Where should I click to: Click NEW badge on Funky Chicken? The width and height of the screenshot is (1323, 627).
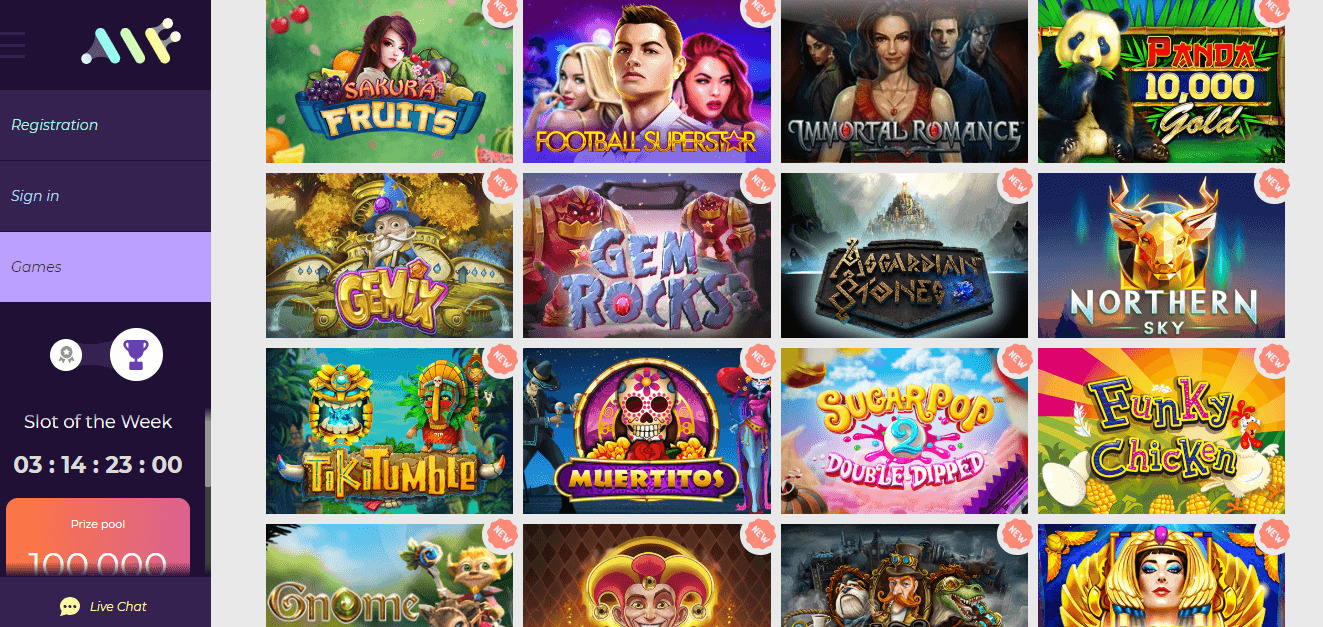click(x=1273, y=360)
